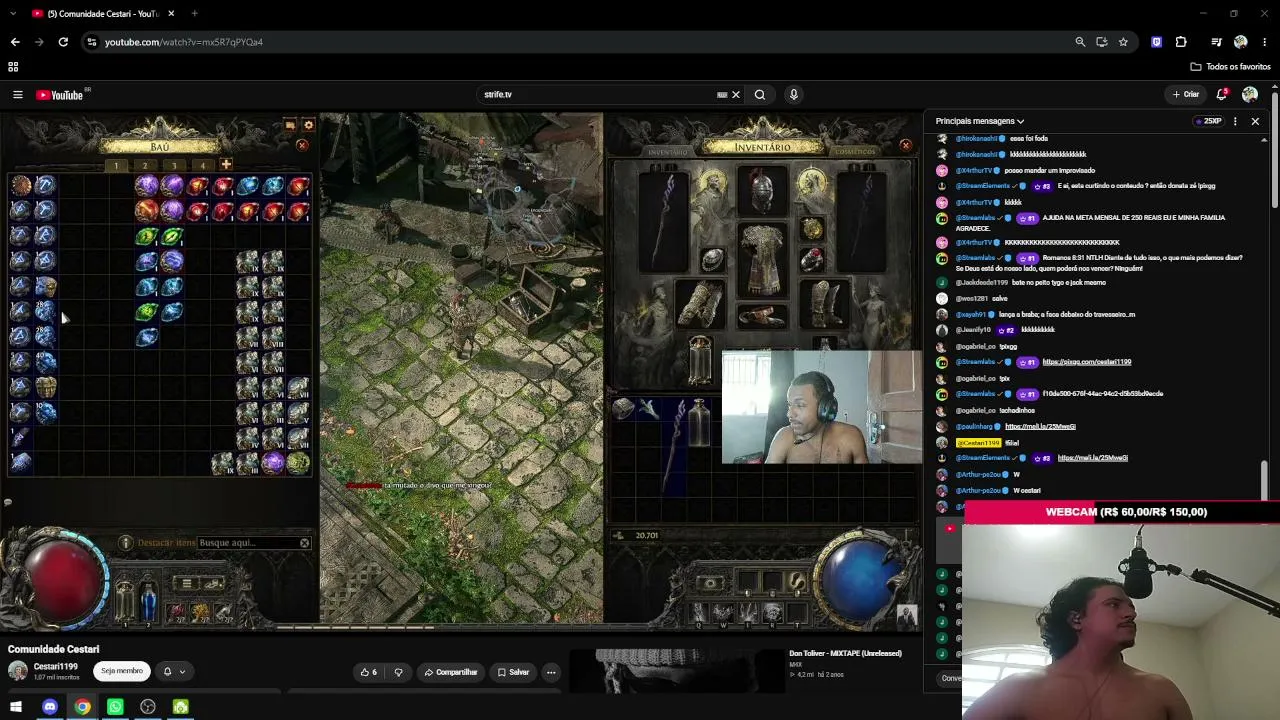Viewport: 1280px width, 720px height.
Task: Expand notification options next to bell
Action: (x=182, y=672)
